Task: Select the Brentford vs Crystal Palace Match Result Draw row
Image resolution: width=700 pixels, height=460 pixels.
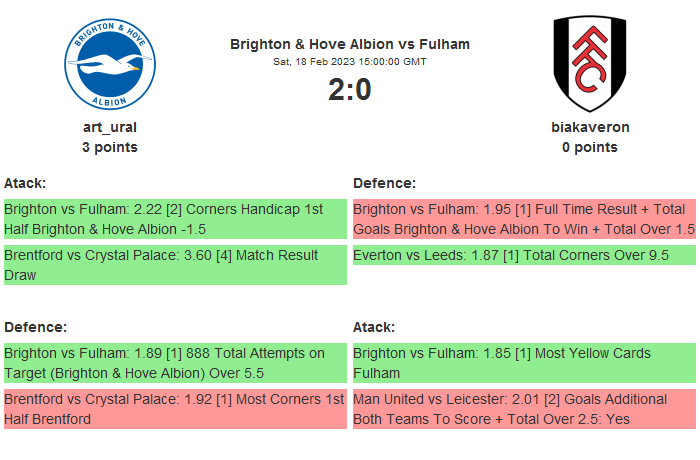Action: tap(175, 265)
